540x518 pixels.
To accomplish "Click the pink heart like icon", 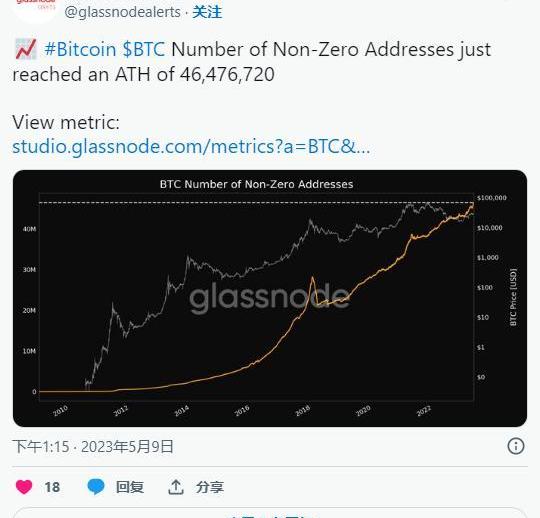I will click(x=24, y=487).
